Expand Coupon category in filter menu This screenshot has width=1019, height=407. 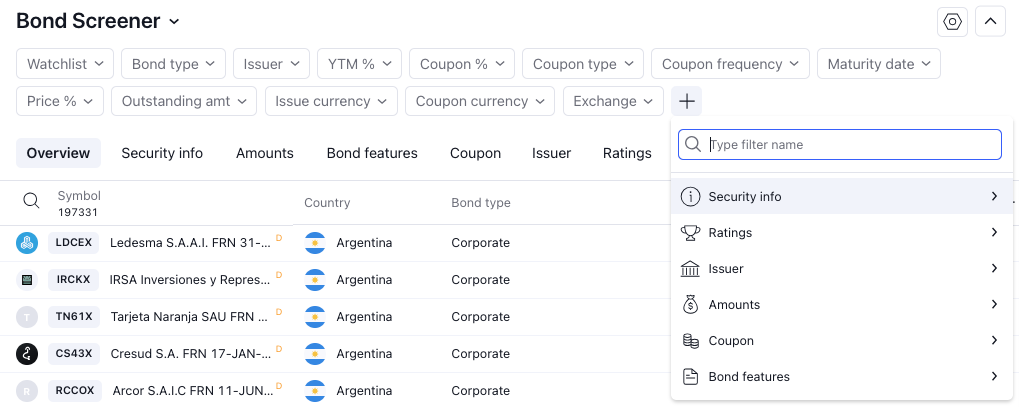coord(842,341)
